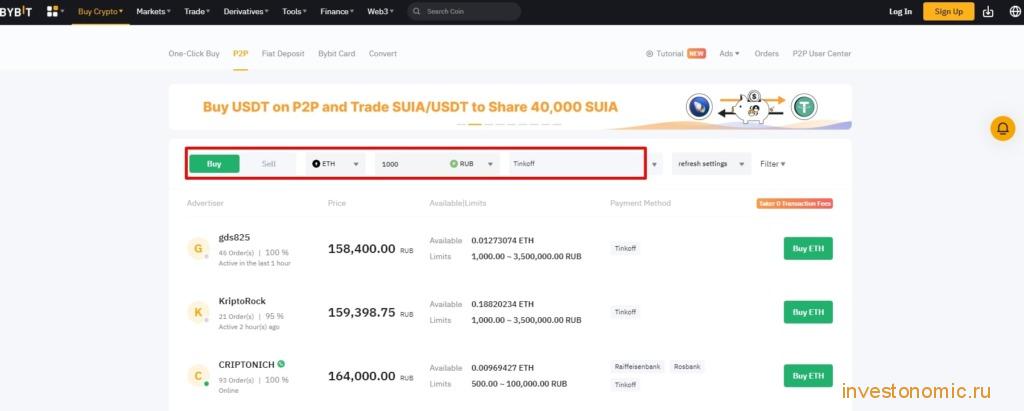Click the Tutorial play icon
The image size is (1024, 411).
pos(649,54)
